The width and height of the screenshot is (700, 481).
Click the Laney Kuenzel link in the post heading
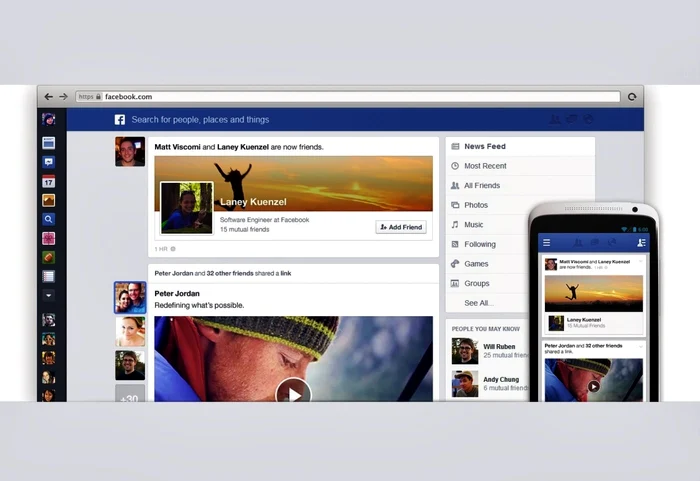(x=243, y=147)
